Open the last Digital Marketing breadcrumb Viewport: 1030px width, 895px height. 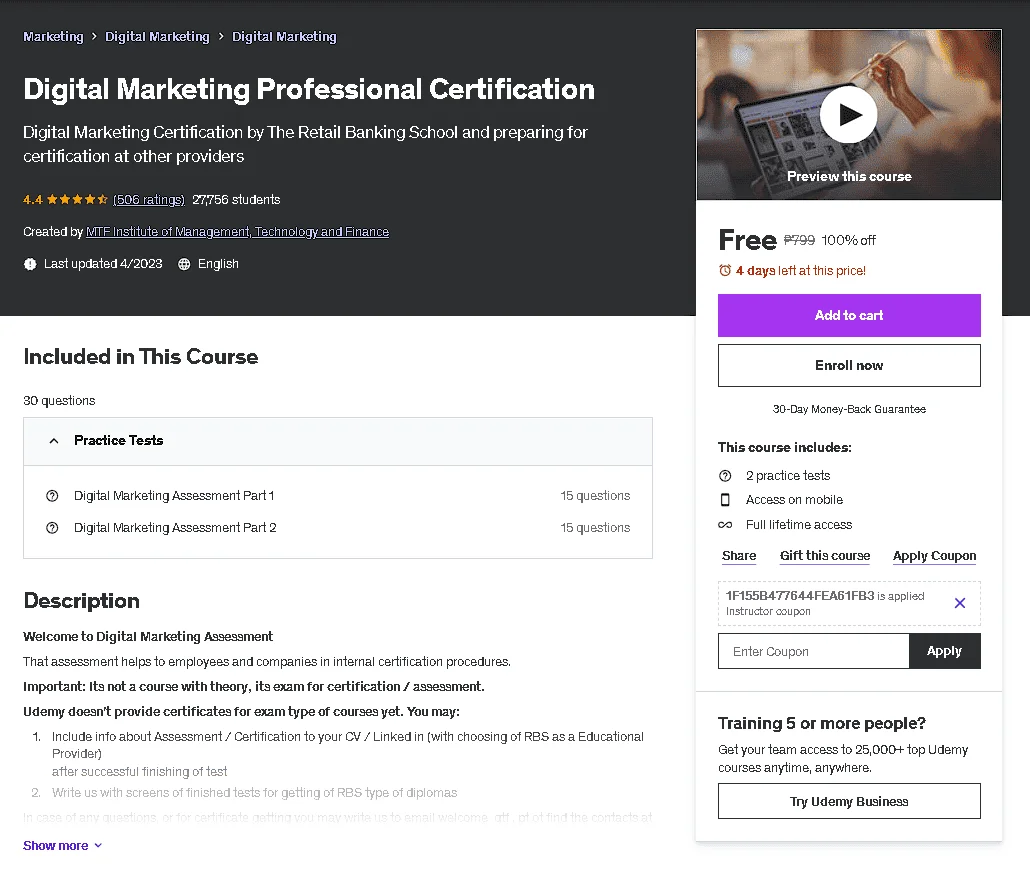coord(284,37)
